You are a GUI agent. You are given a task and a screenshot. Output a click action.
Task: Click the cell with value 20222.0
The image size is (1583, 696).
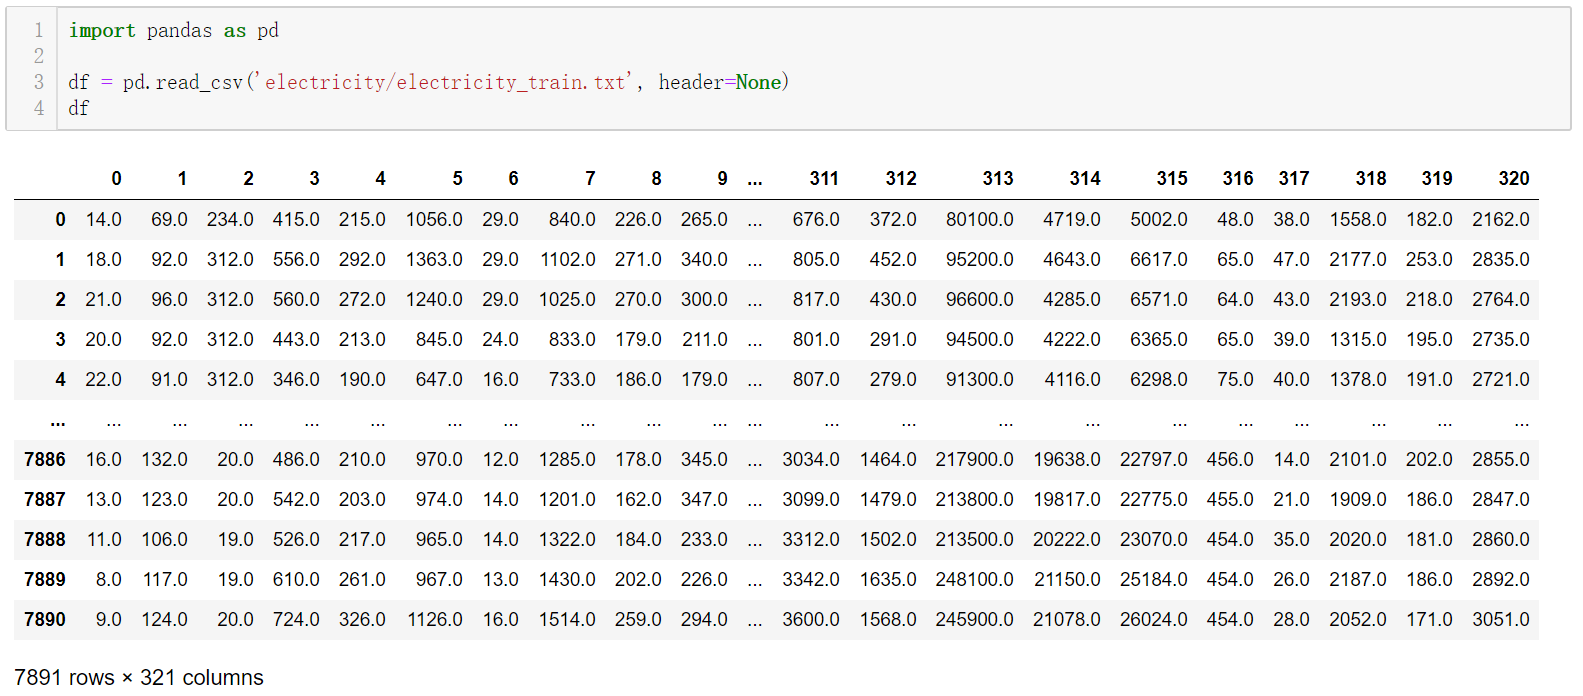pos(1067,539)
